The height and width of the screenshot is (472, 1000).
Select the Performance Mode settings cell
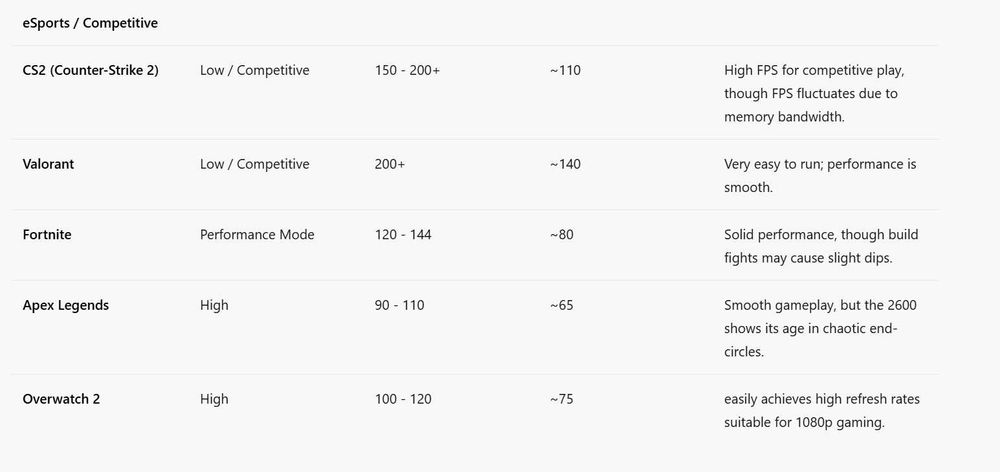(257, 234)
